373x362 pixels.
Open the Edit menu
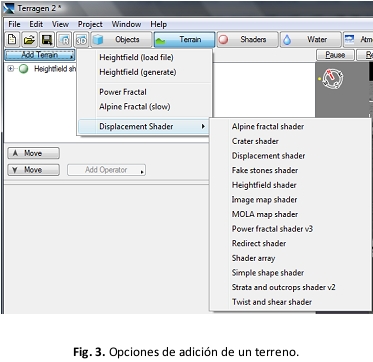coord(36,24)
